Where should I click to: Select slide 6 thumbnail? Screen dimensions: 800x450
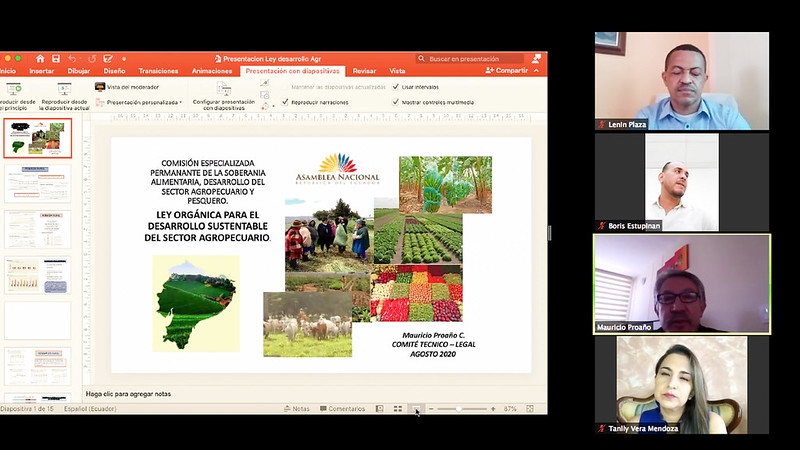pyautogui.click(x=38, y=366)
